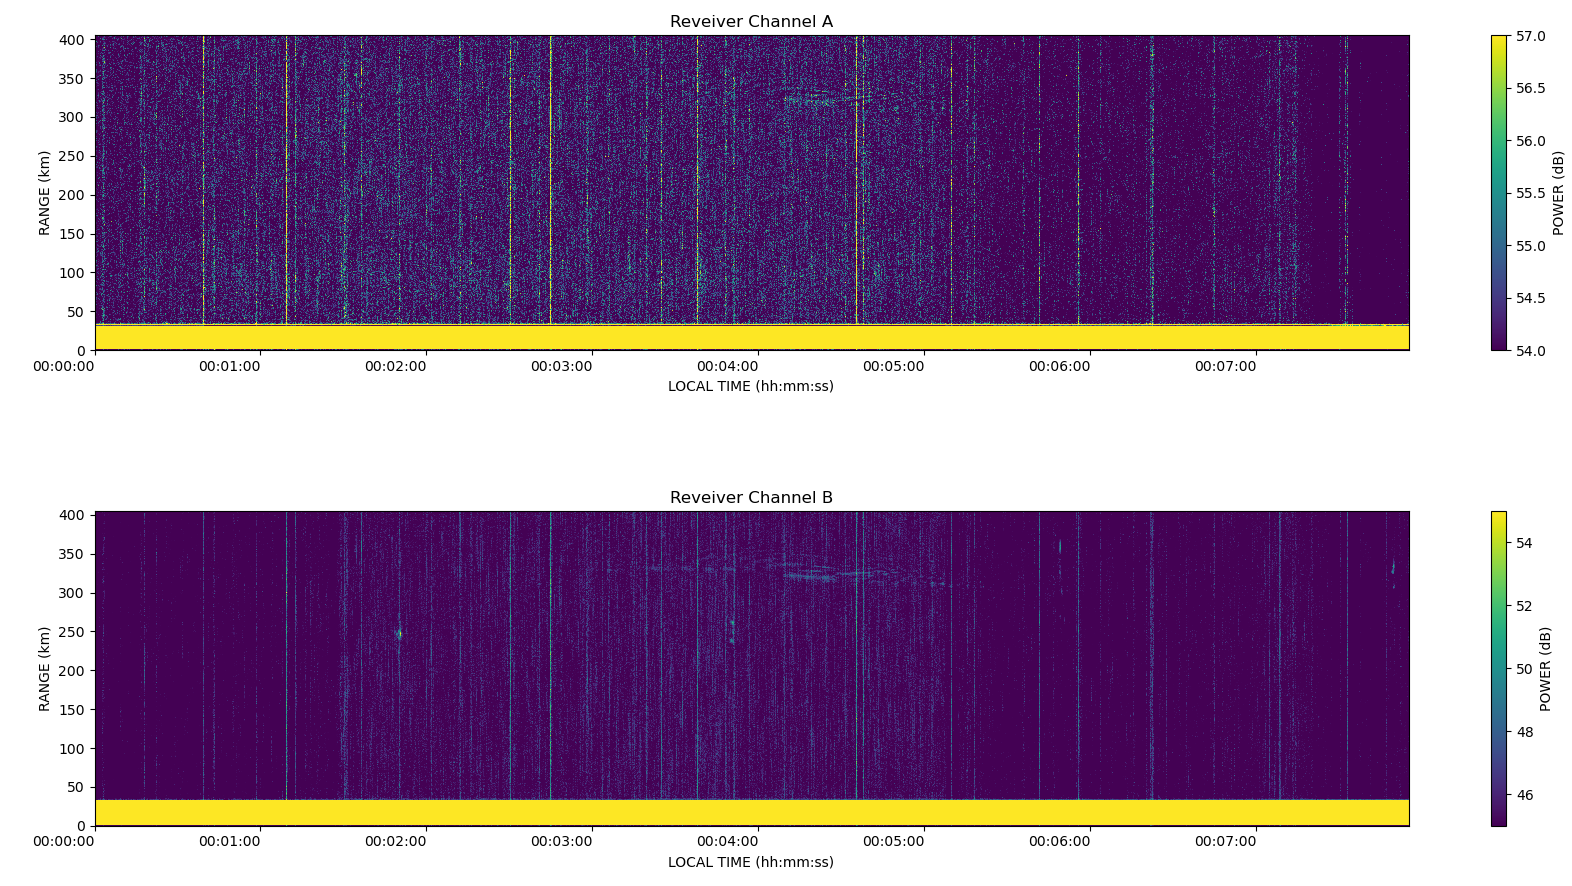Viewport: 1572px width, 886px height.
Task: Click the "50" tick on Channel B colorbar
Action: click(x=1524, y=669)
